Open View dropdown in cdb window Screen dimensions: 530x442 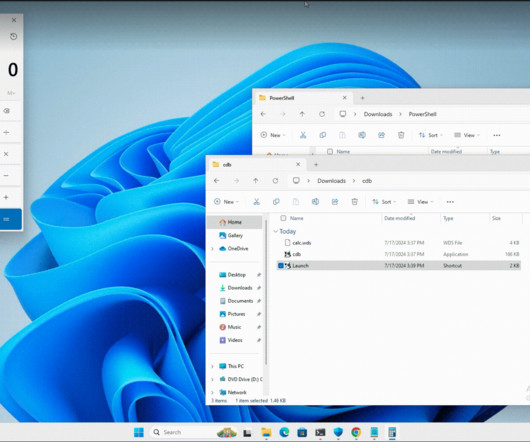click(x=420, y=202)
